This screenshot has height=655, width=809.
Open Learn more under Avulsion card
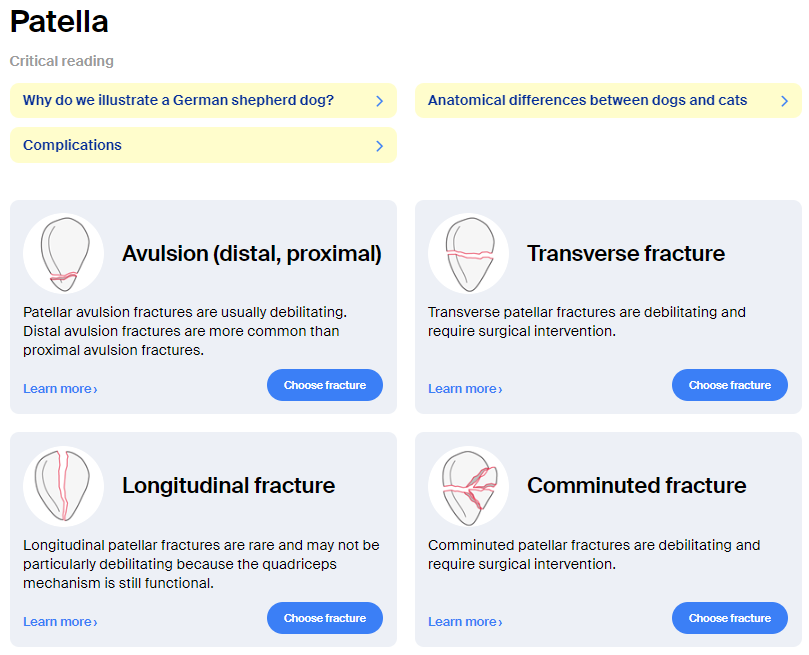[x=60, y=389]
